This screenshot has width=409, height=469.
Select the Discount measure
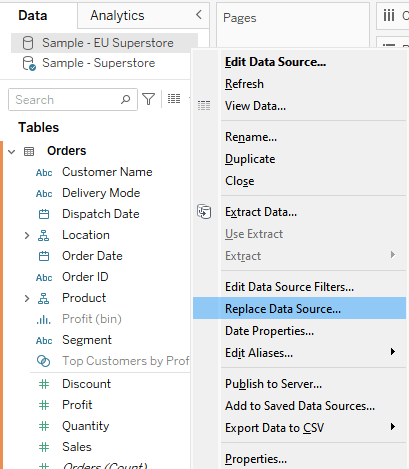coord(86,384)
